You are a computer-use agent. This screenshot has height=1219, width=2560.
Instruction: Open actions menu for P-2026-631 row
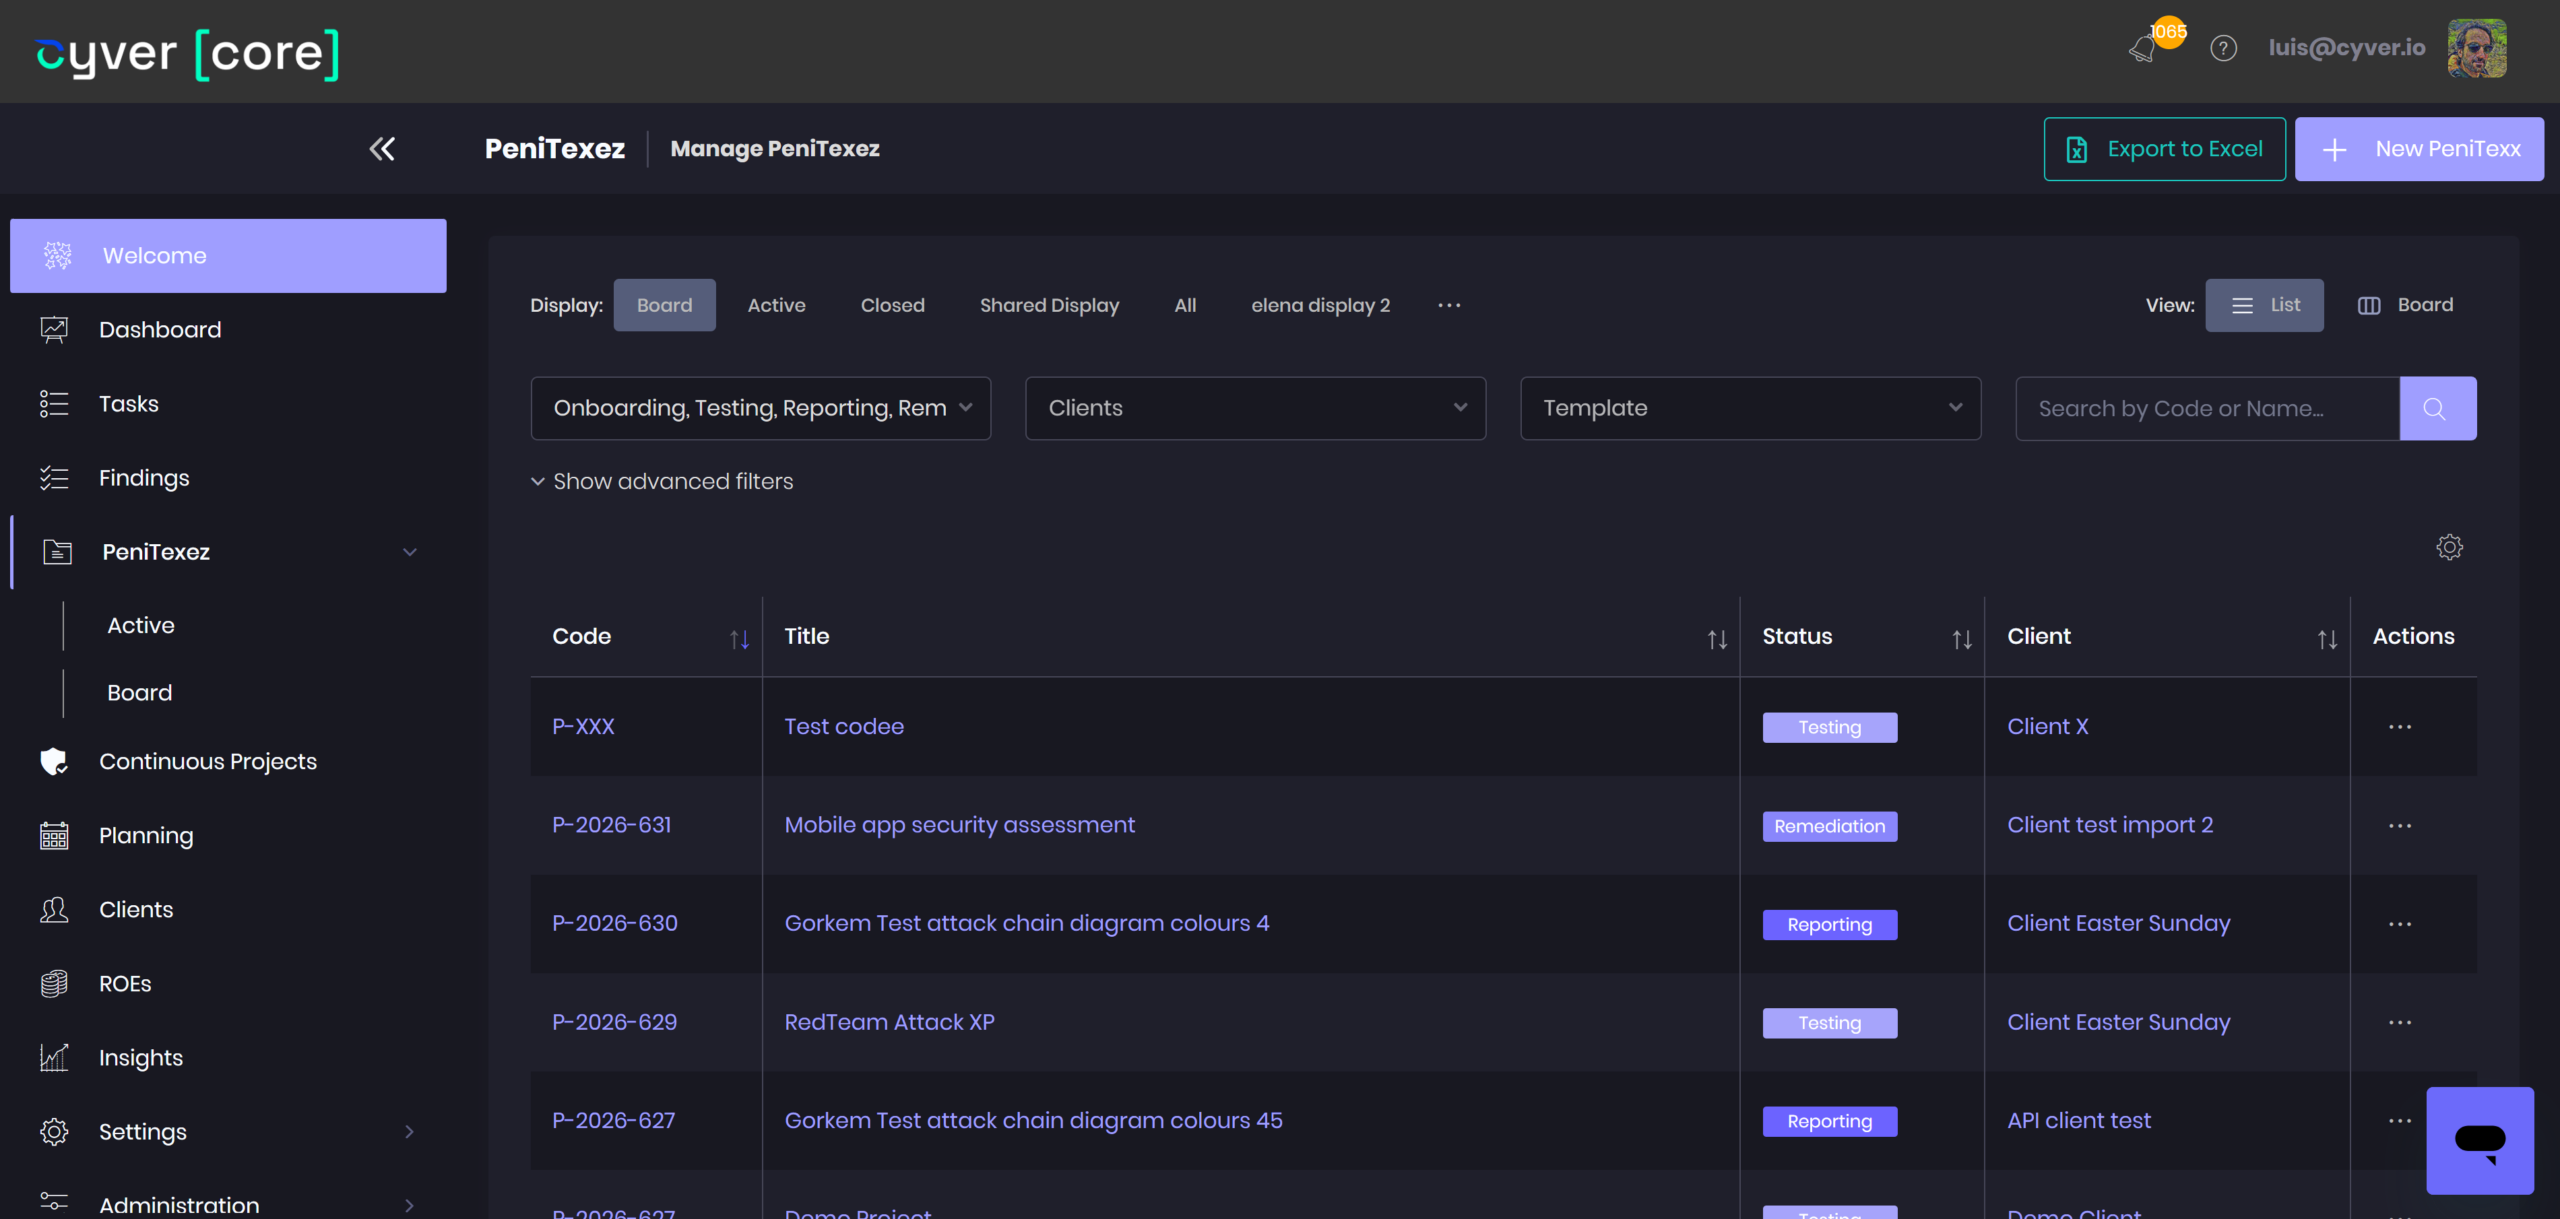(x=2400, y=826)
